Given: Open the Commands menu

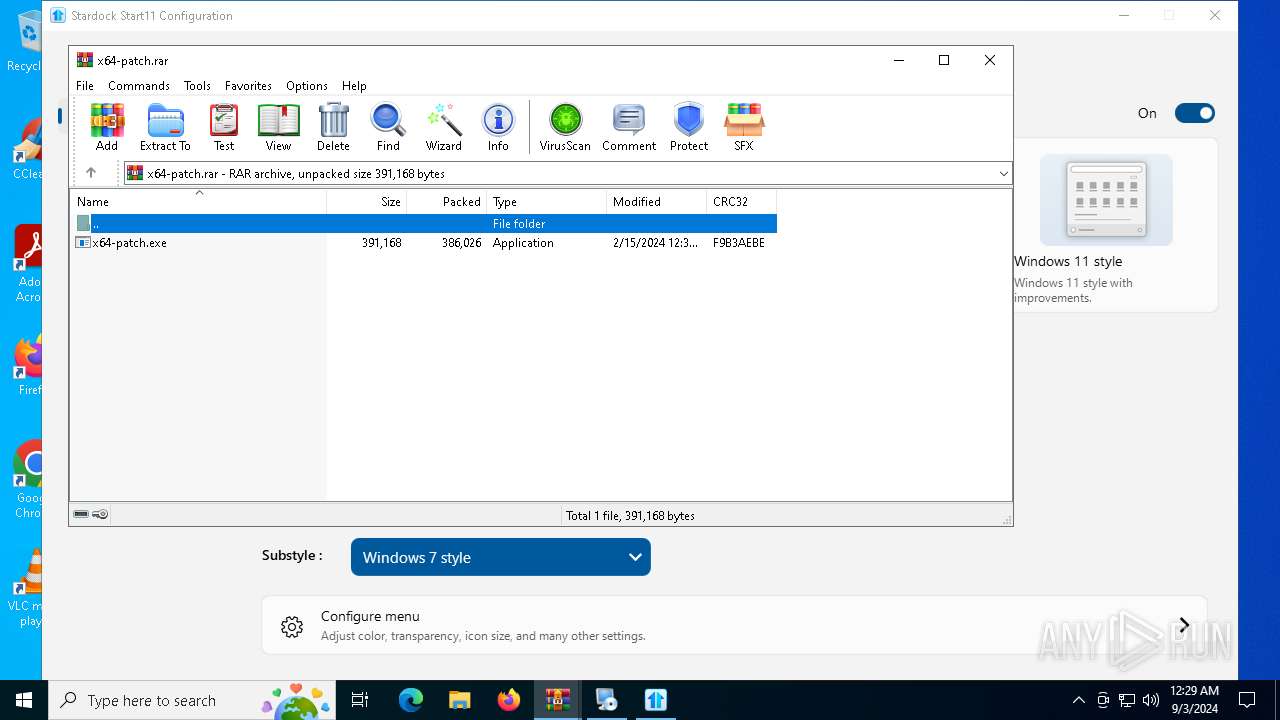Looking at the screenshot, I should coord(139,86).
